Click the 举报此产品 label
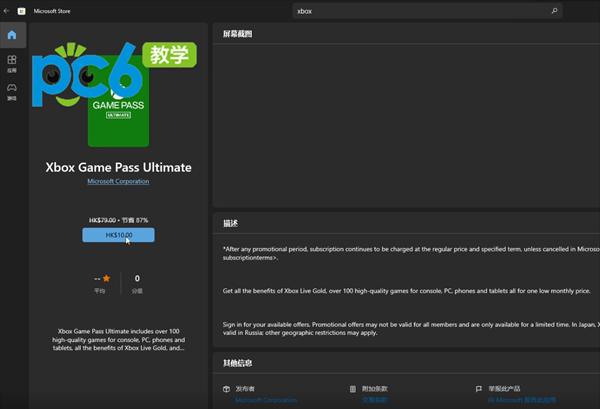Viewport: 600px width, 409px height. [504, 389]
